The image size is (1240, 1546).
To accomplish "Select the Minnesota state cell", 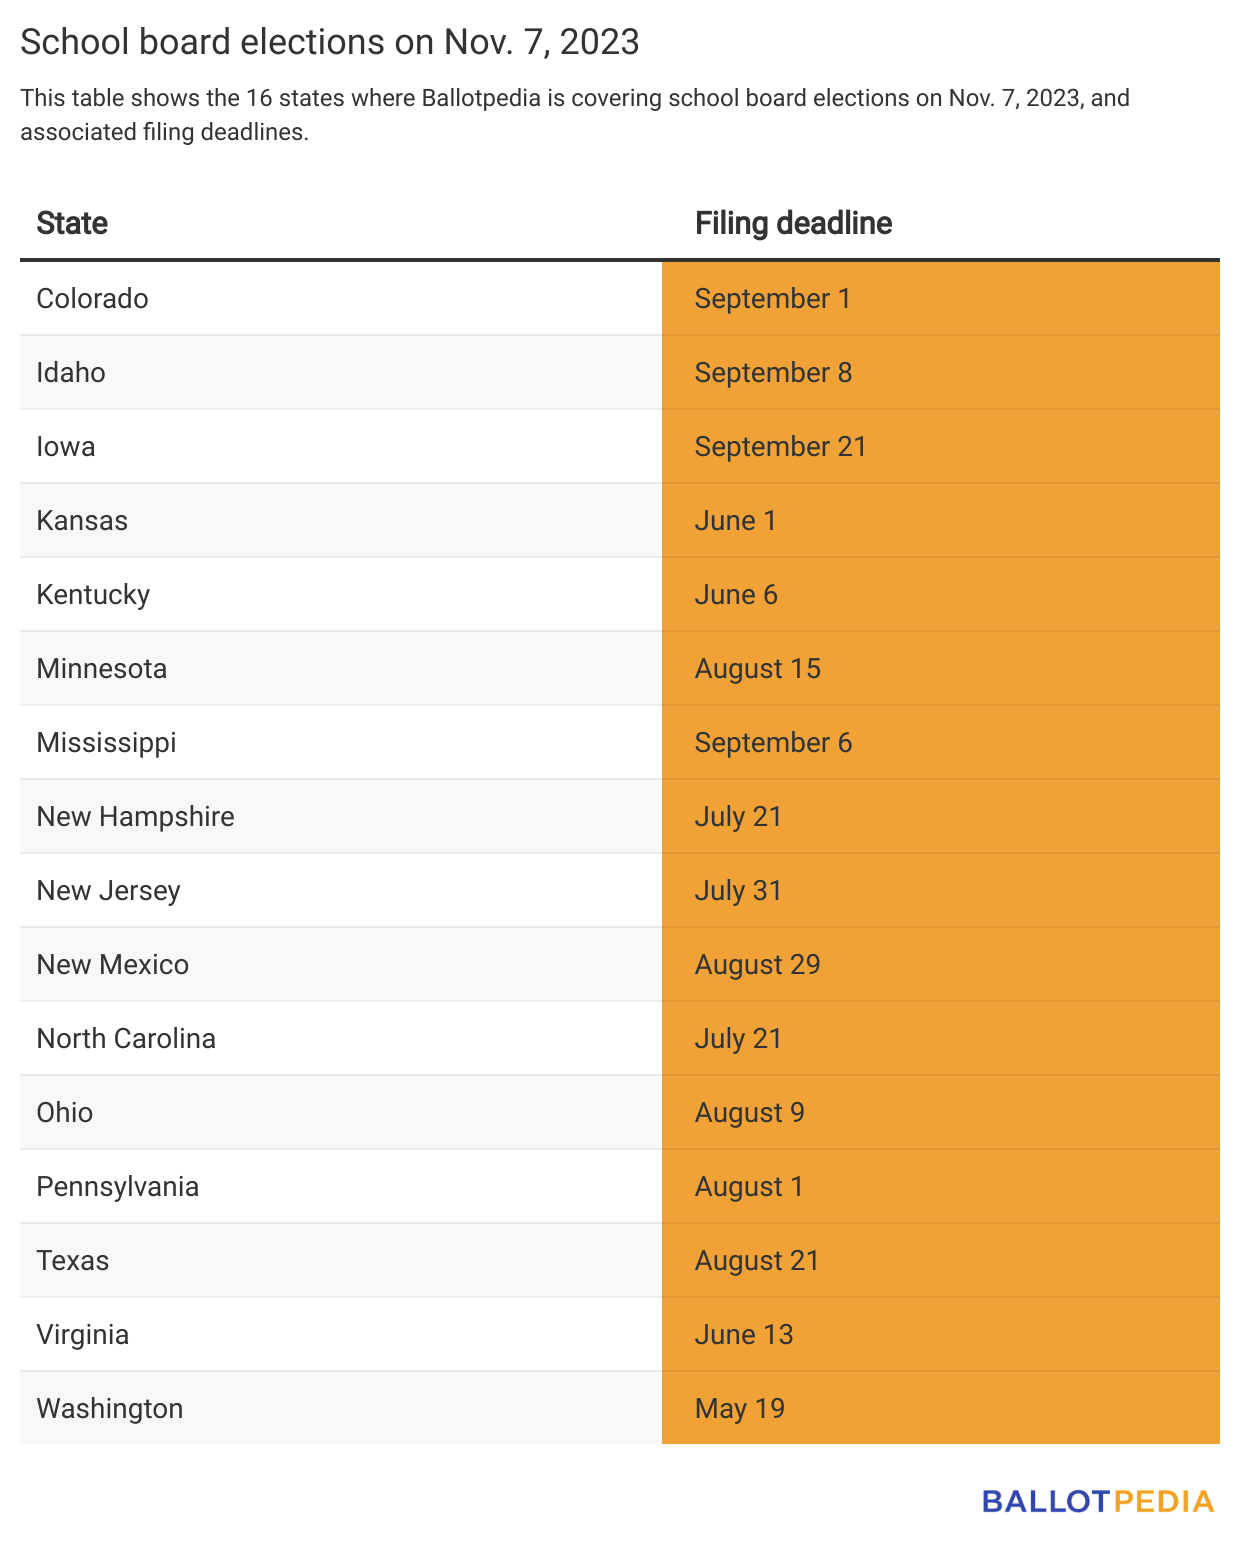I will [341, 668].
